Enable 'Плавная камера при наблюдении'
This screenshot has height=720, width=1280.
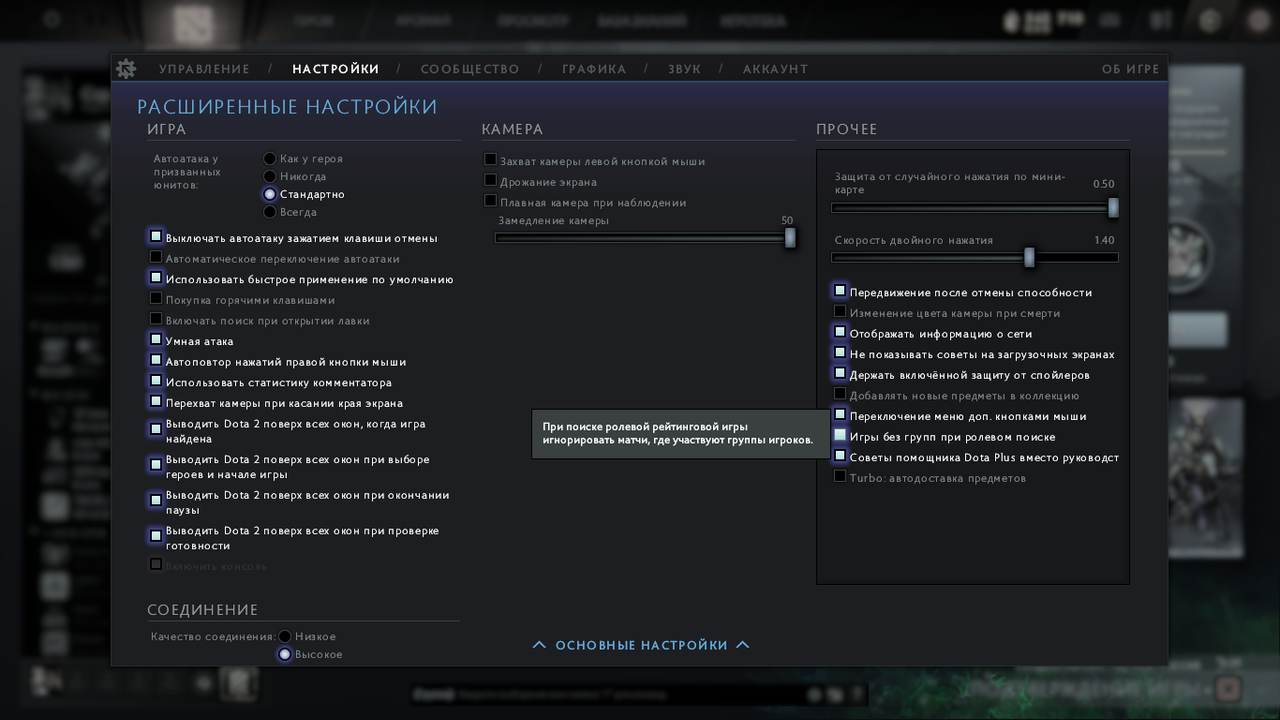coord(490,201)
